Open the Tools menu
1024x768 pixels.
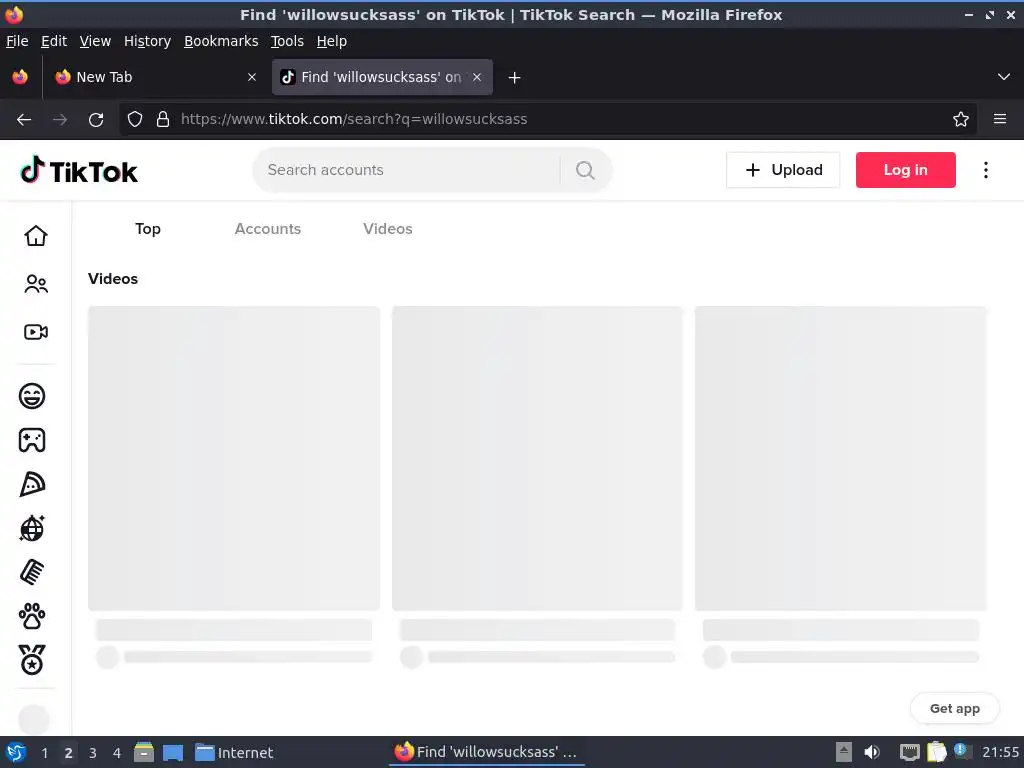pos(287,41)
